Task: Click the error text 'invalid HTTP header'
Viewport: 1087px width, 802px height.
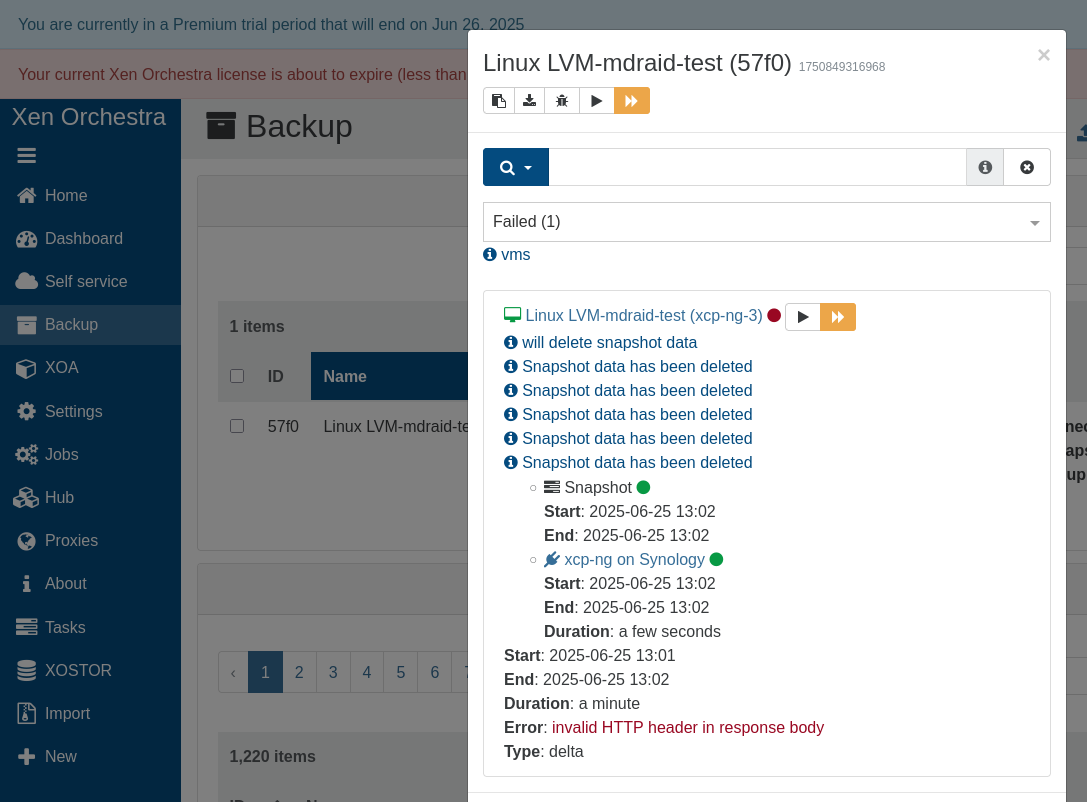Action: (x=688, y=727)
